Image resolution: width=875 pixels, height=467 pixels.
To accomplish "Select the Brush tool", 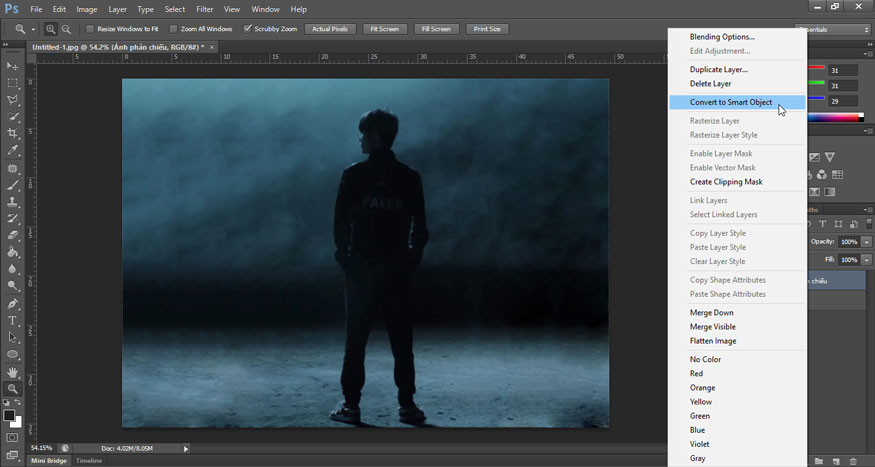I will coord(12,185).
